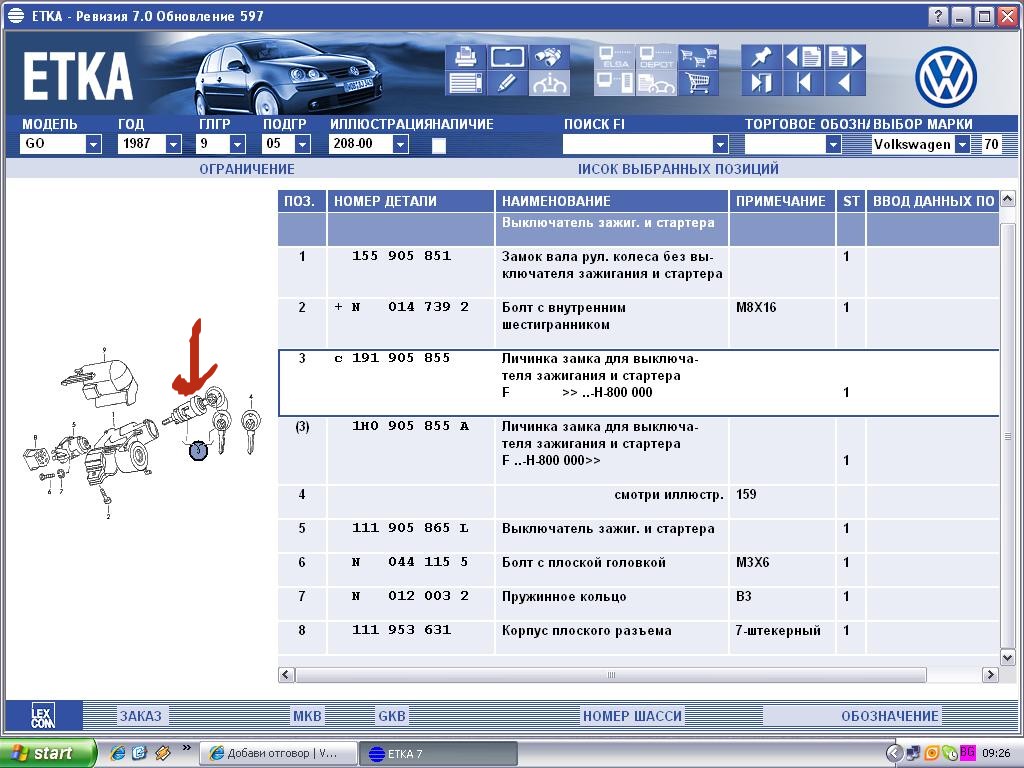Select part number 111 953 631
Screen dimensions: 1024x768
[x=401, y=630]
